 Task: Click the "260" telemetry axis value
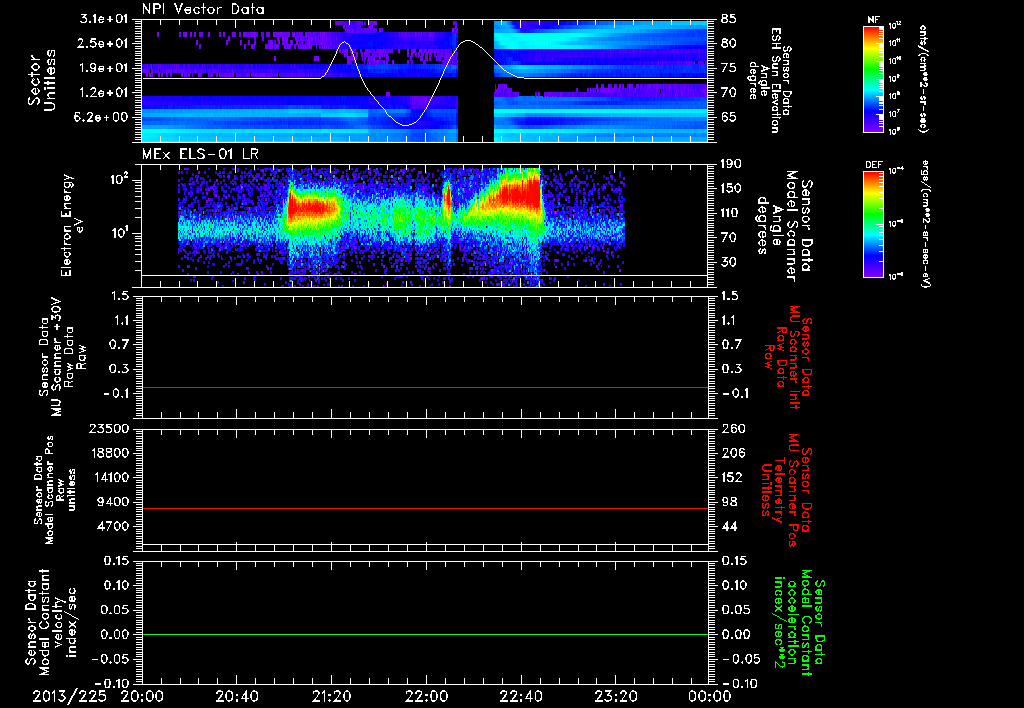click(732, 429)
